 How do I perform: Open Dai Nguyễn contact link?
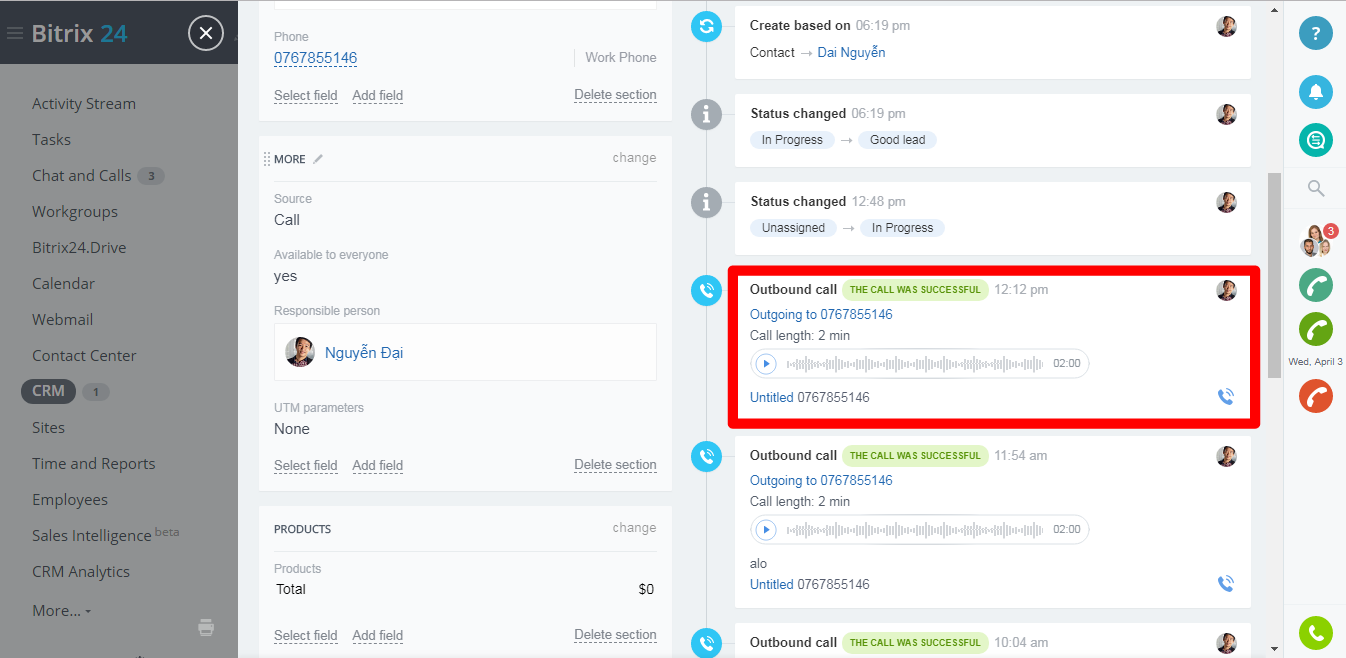(x=851, y=52)
